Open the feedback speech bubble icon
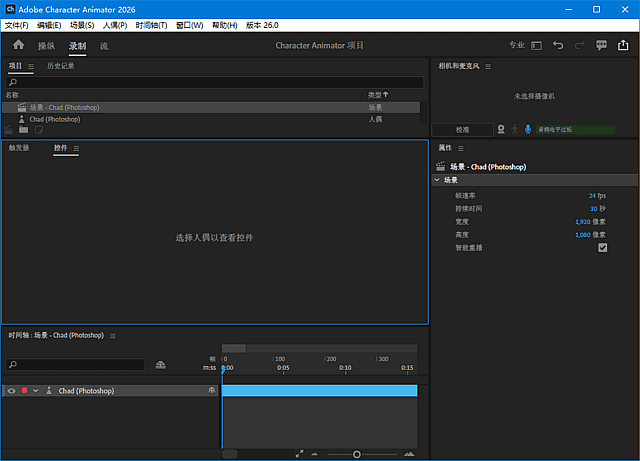The width and height of the screenshot is (640, 461). click(602, 45)
